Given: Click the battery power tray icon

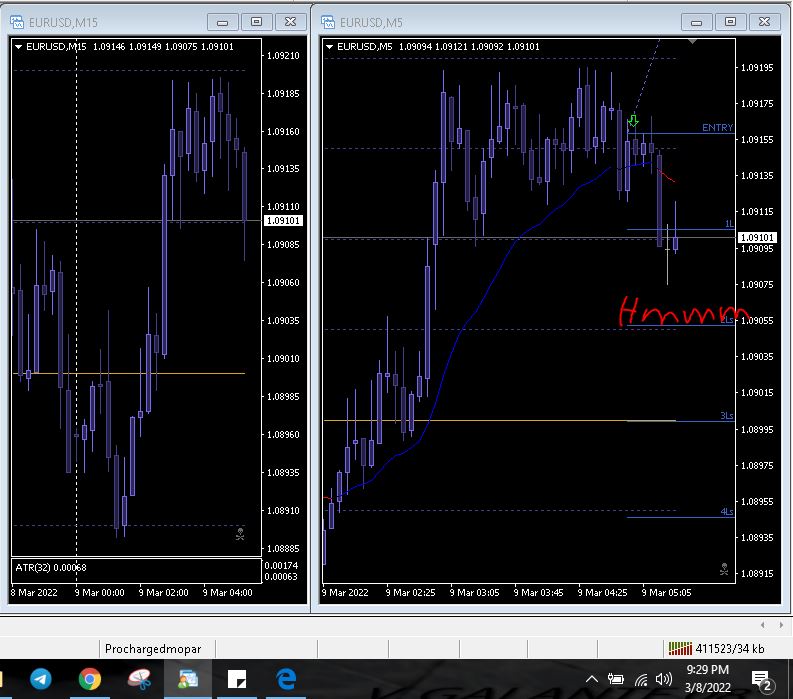Looking at the screenshot, I should [615, 679].
